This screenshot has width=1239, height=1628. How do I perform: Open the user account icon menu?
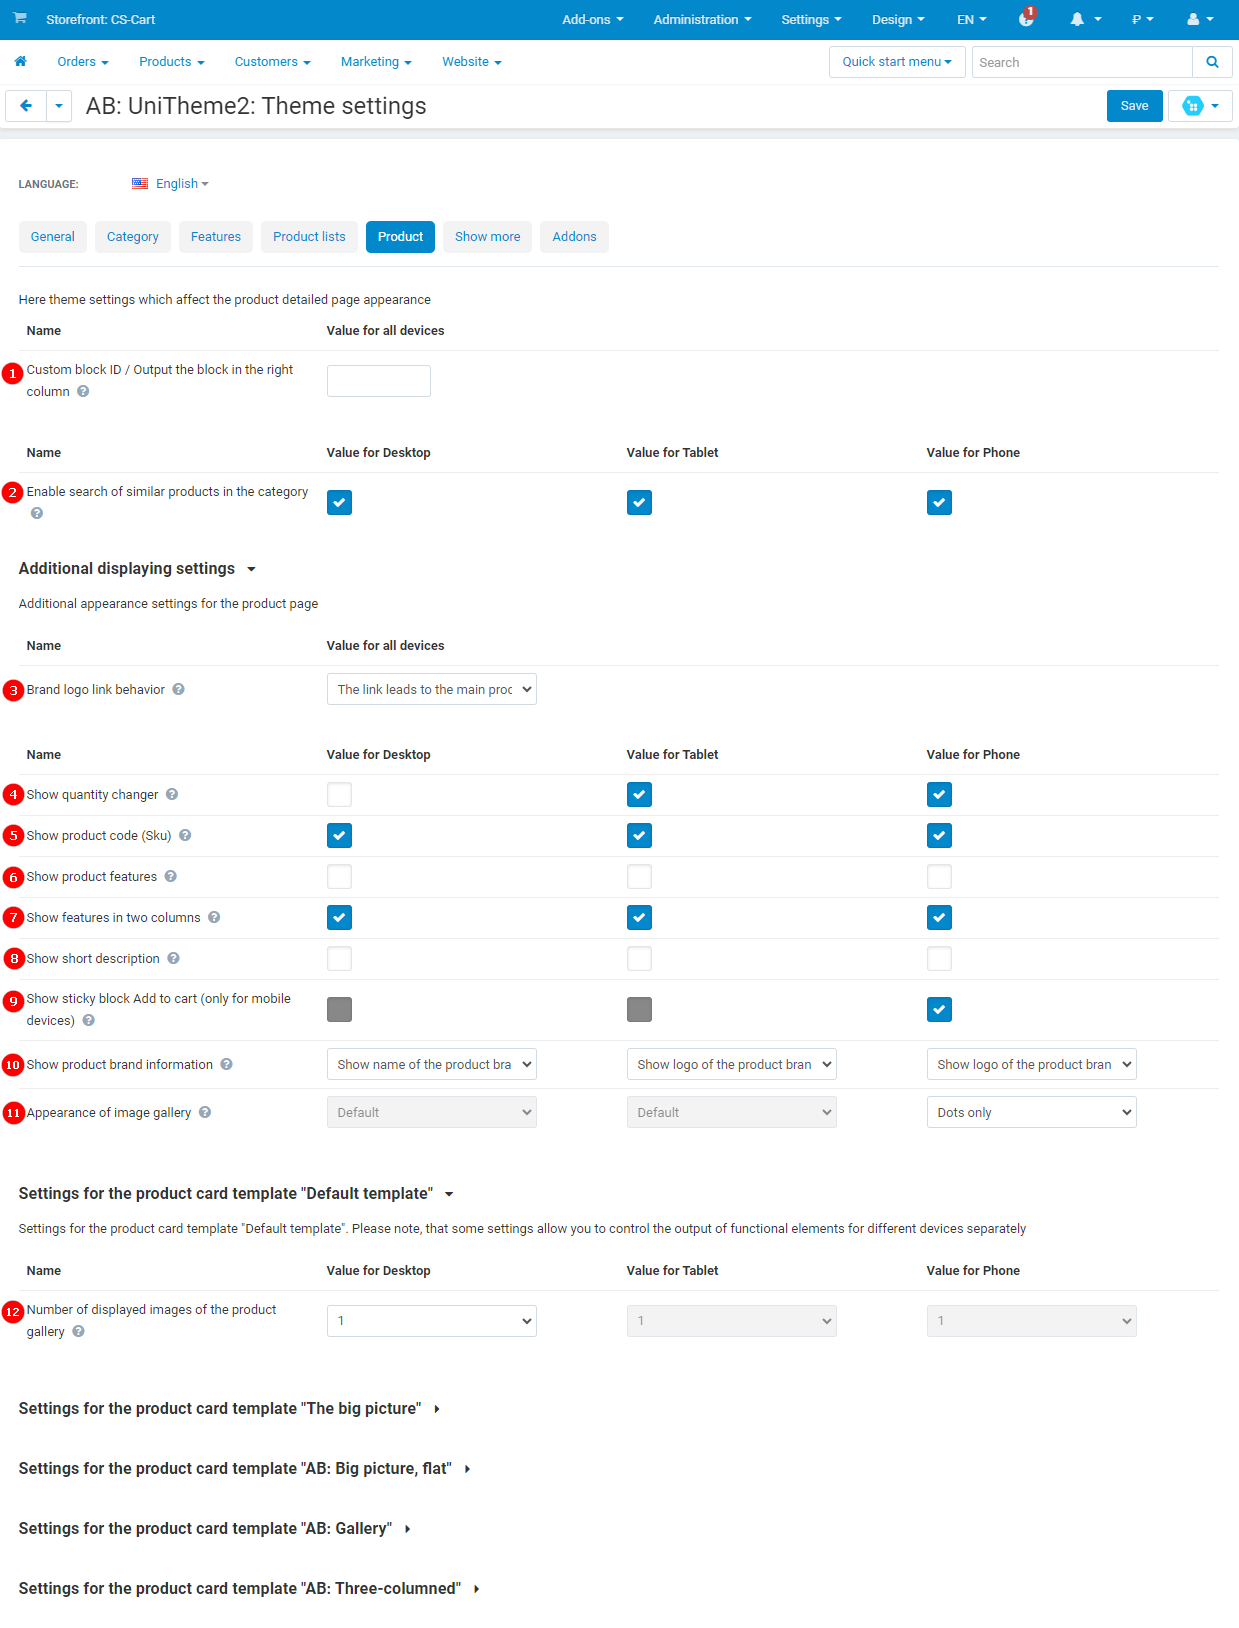coord(1193,20)
